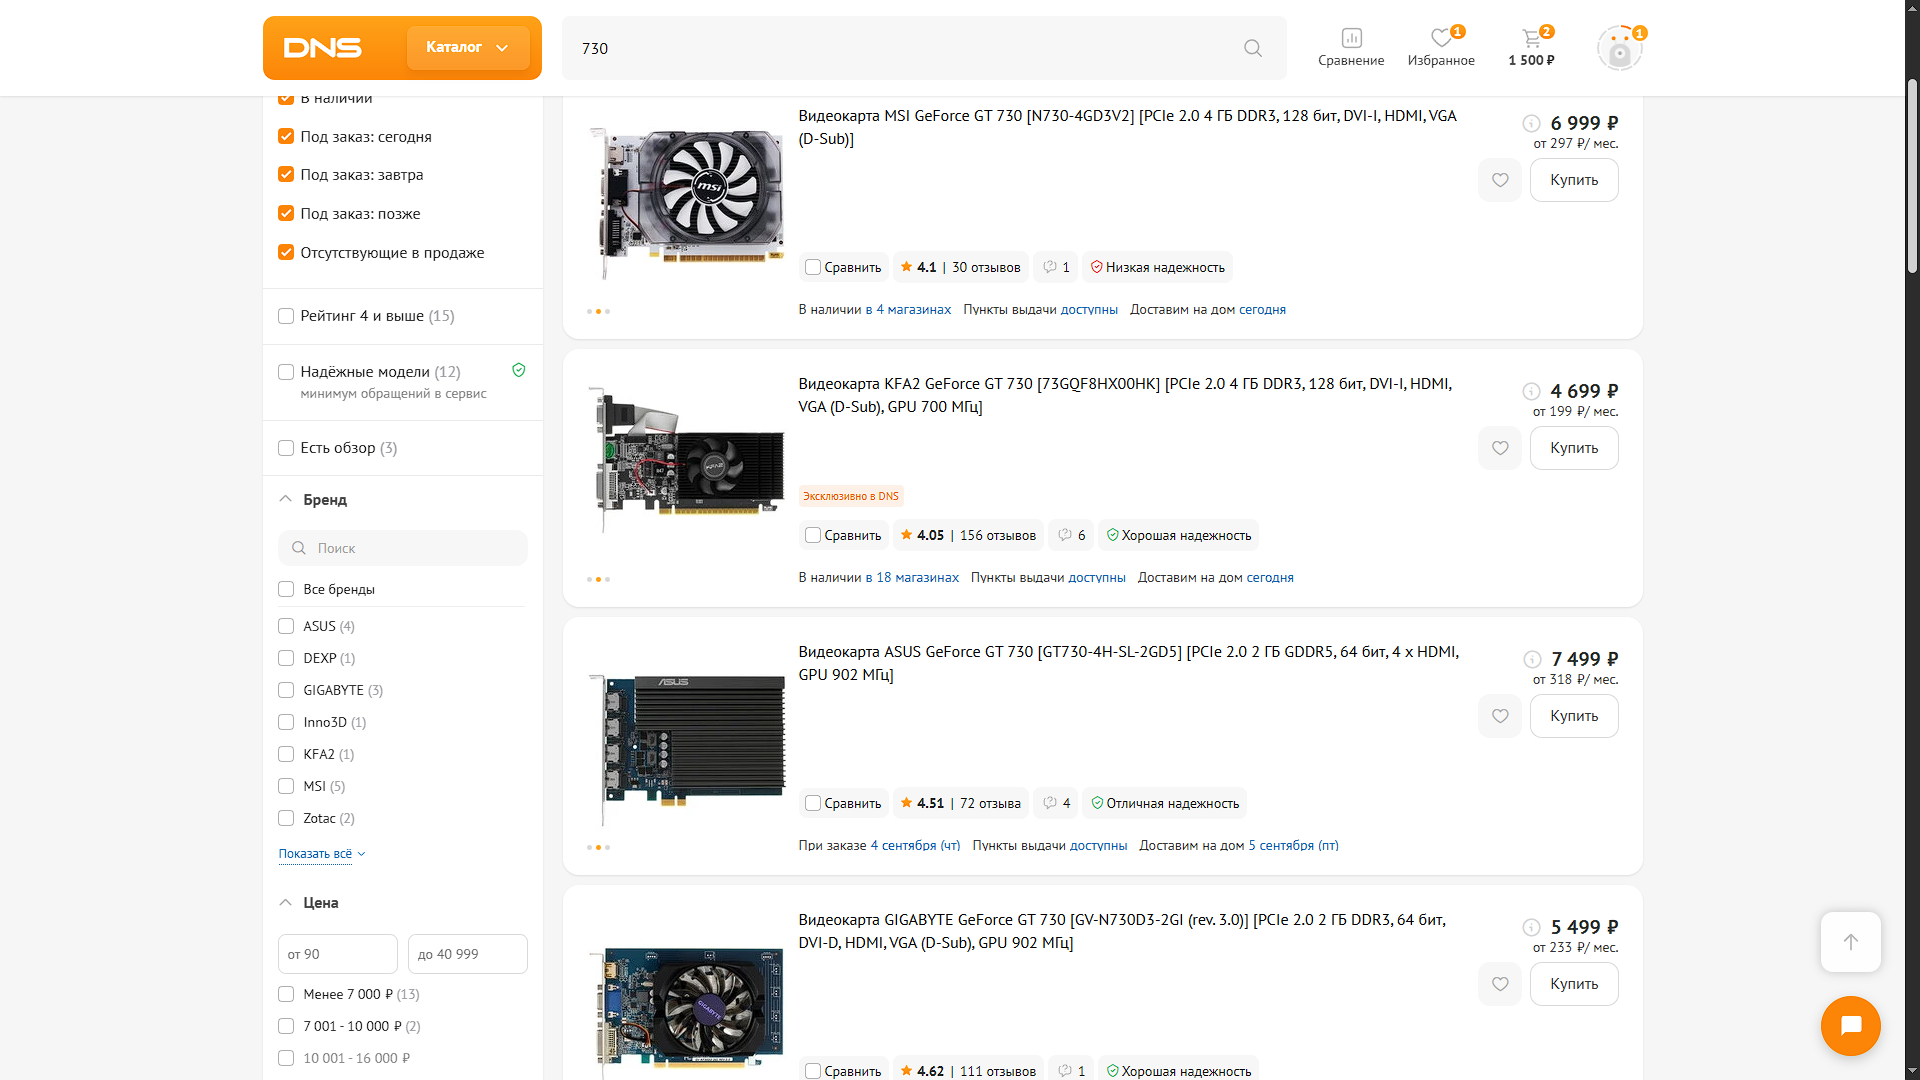Click Купить for ASUS GT 730
The height and width of the screenshot is (1080, 1920).
(1573, 716)
